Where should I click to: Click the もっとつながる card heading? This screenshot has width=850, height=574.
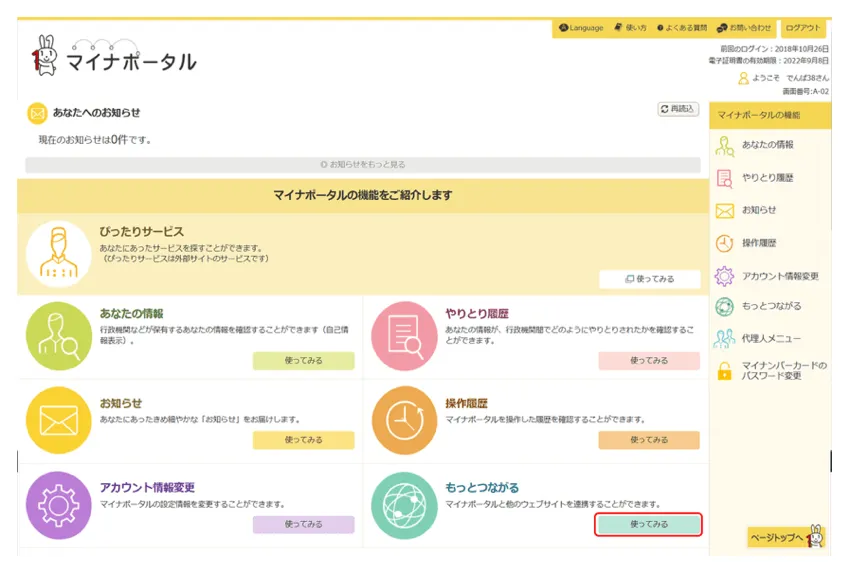coord(482,487)
